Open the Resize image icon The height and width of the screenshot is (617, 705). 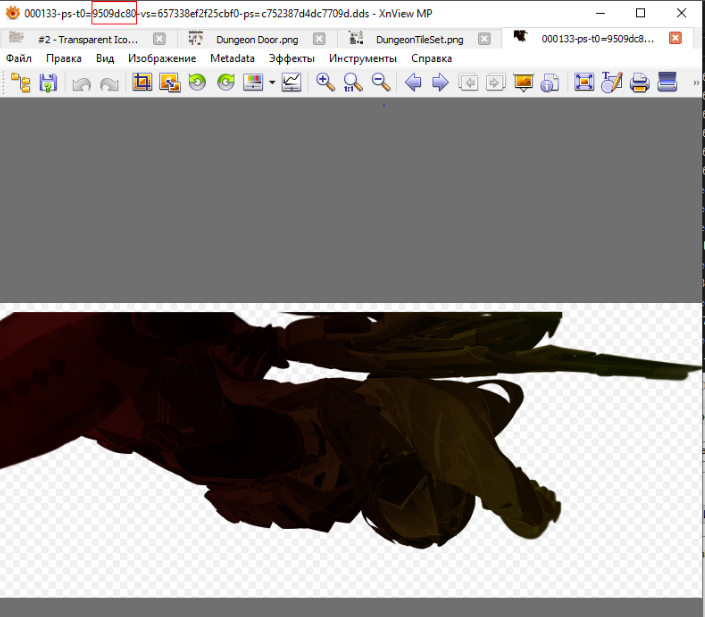[x=170, y=83]
